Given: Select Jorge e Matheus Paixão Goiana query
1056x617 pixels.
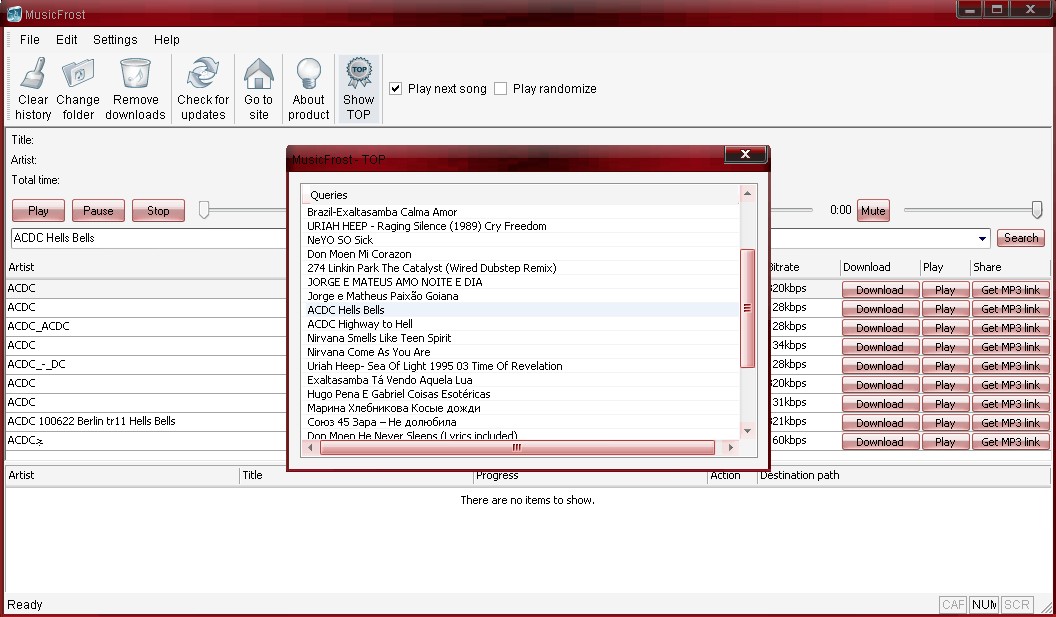Looking at the screenshot, I should coord(383,296).
